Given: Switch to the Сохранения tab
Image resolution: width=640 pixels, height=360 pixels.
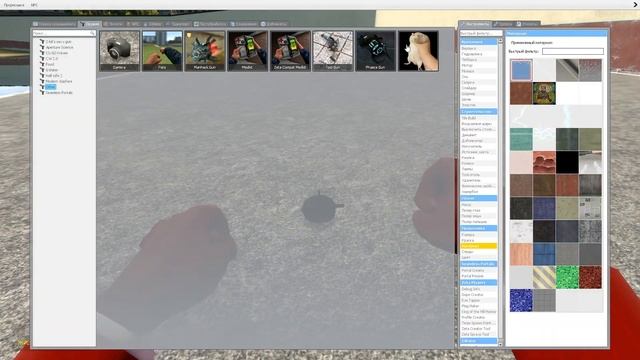Looking at the screenshot, I should (244, 24).
